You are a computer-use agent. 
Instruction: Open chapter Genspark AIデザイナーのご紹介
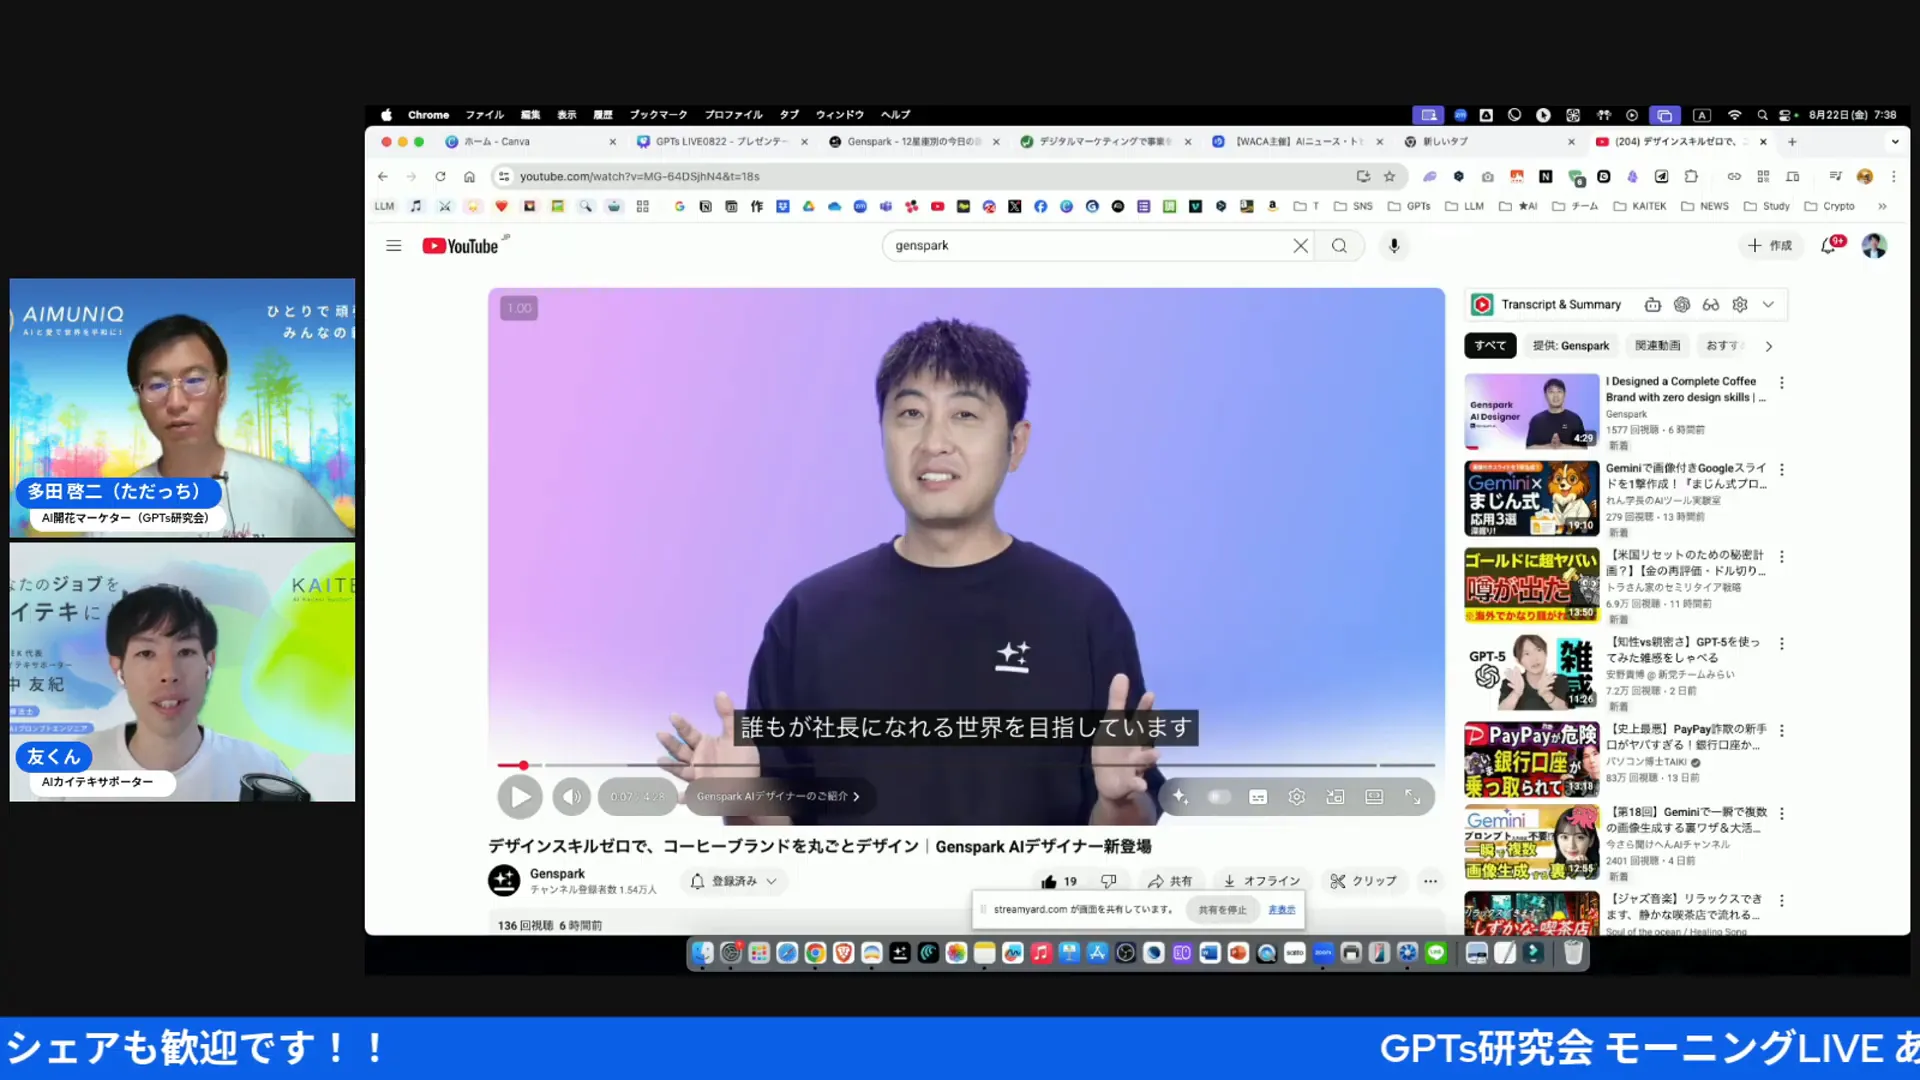tap(778, 797)
